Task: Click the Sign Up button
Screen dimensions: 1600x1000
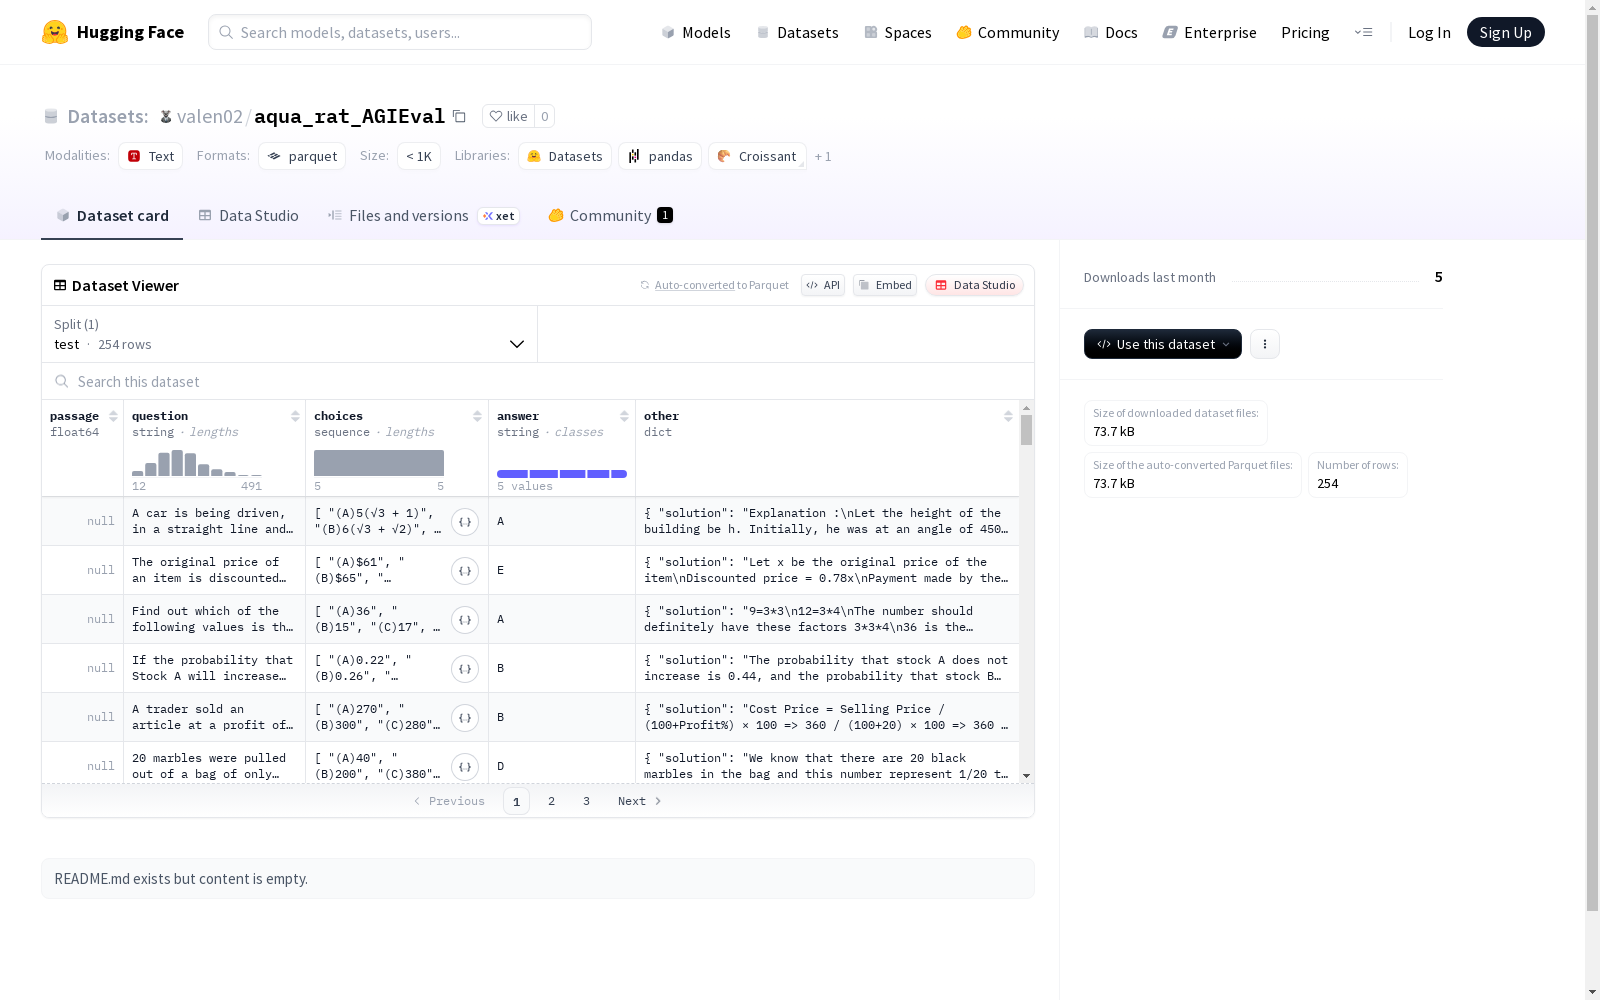Action: (x=1505, y=32)
